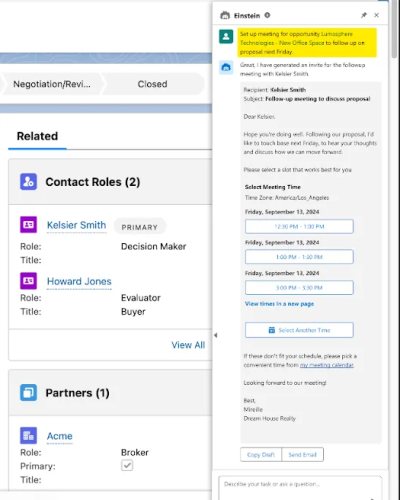Click View All under Contact Roles
The image size is (400, 500).
[x=188, y=345]
